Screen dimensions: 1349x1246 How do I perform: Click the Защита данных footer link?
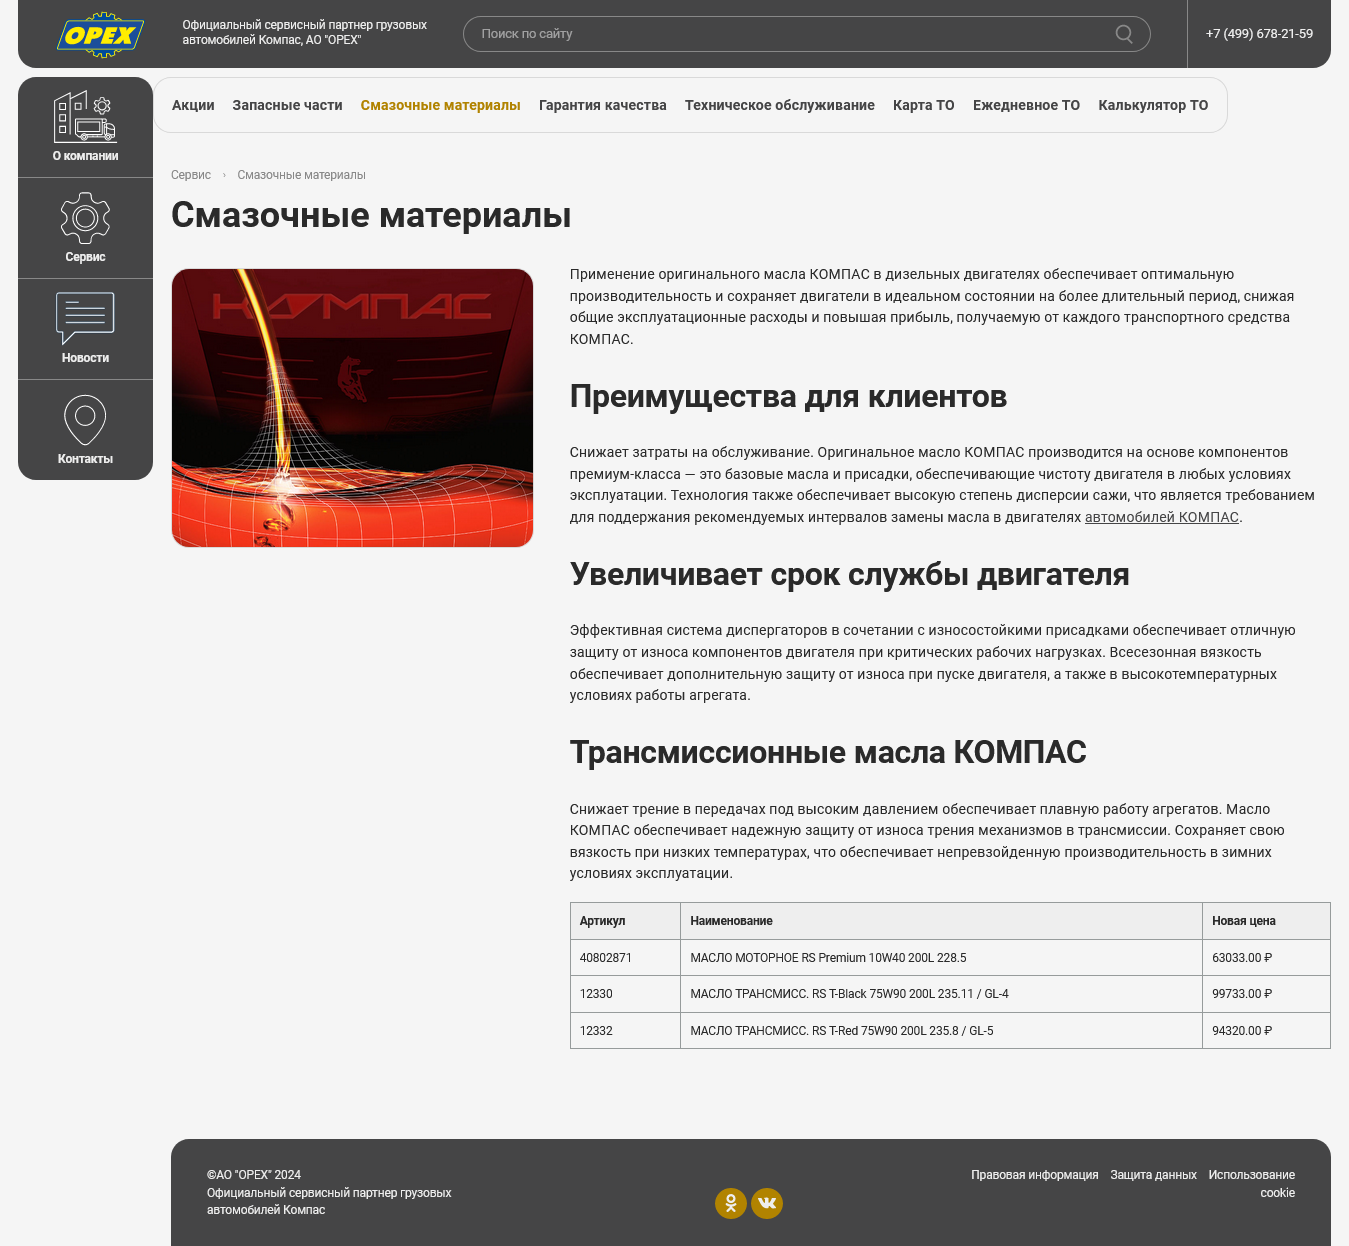(x=1151, y=1175)
